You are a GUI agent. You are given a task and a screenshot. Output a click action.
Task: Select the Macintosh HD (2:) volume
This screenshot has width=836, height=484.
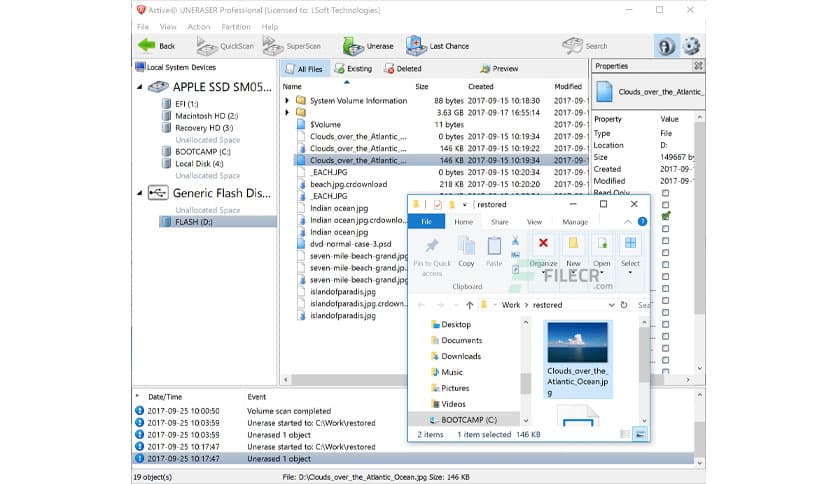point(207,116)
